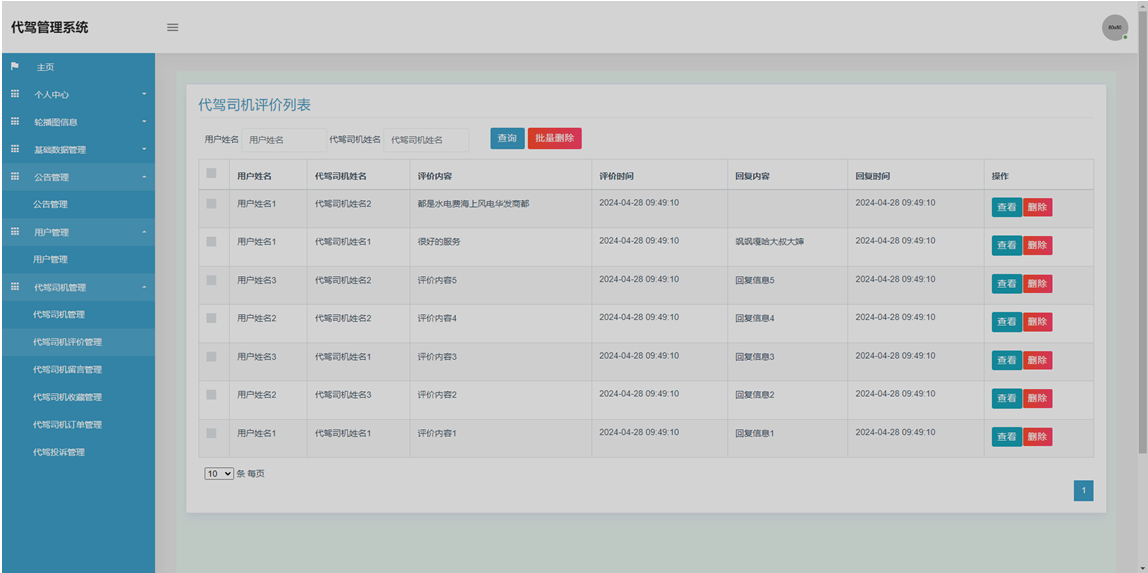Click the grid icon beside 代驾司机管理
Image resolution: width=1148 pixels, height=573 pixels.
[x=15, y=287]
